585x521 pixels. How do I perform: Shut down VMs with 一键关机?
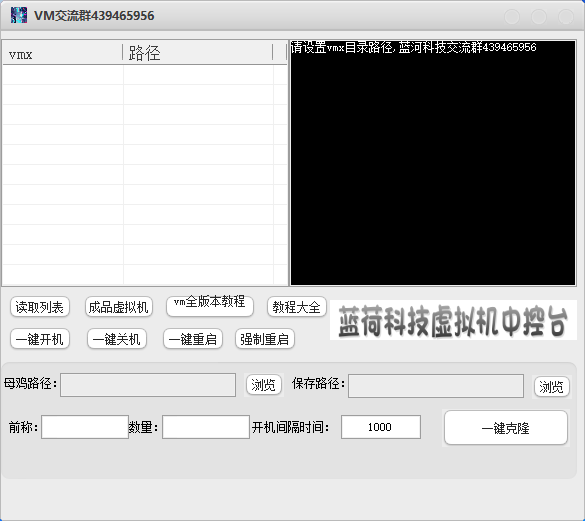117,339
